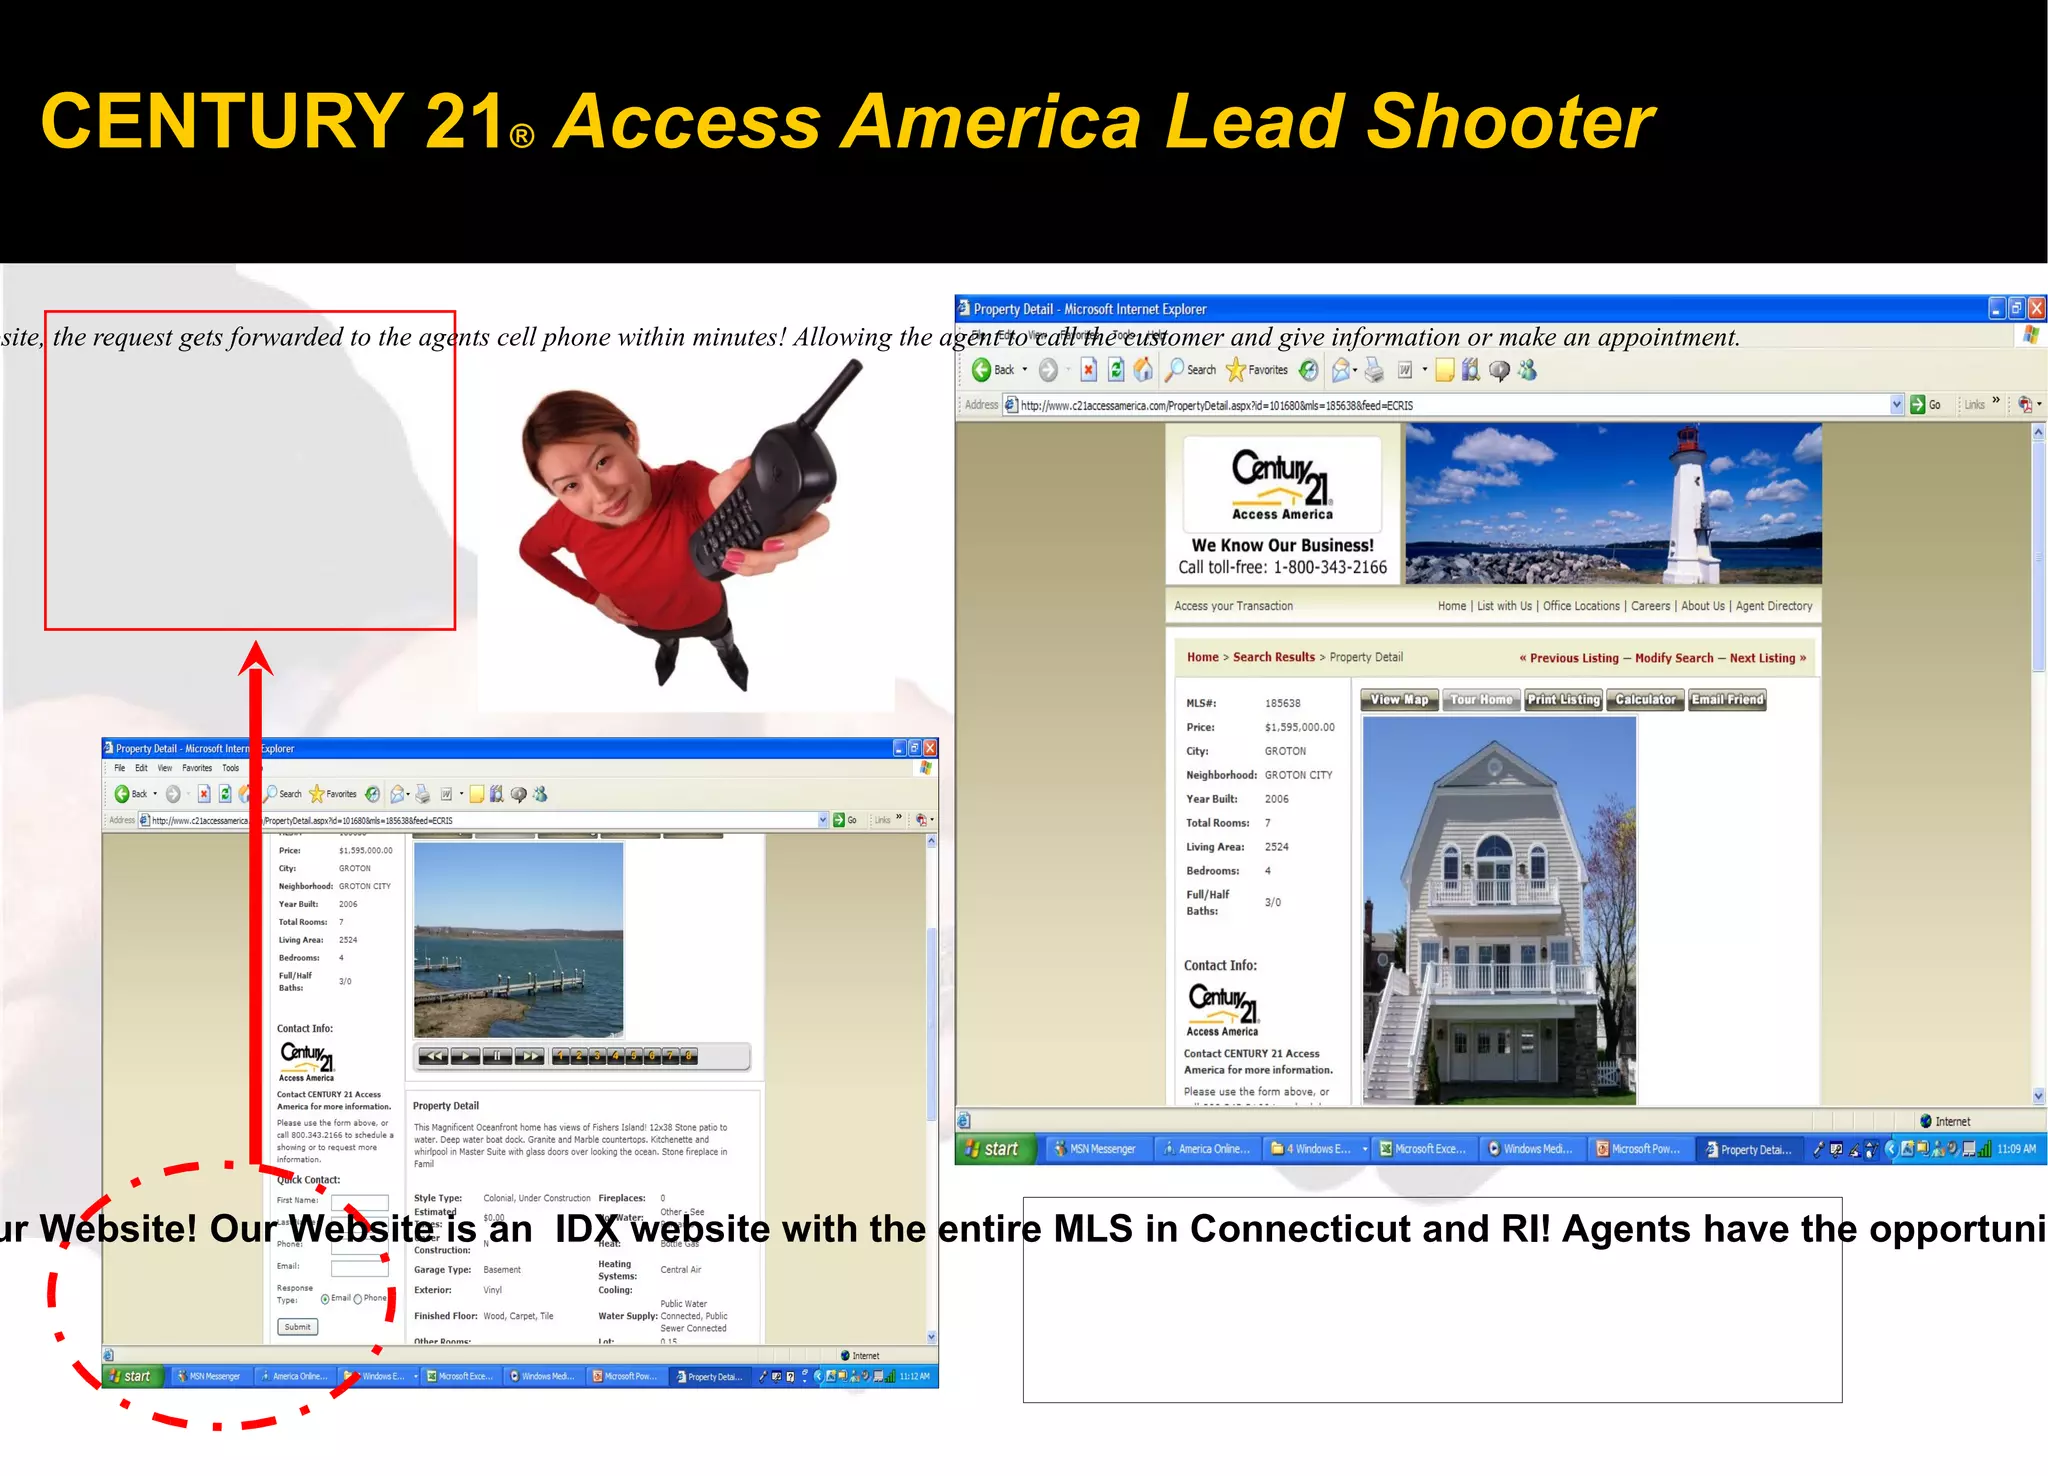Jump to slideshow photo number 5
This screenshot has width=2048, height=1476.
(x=633, y=1056)
